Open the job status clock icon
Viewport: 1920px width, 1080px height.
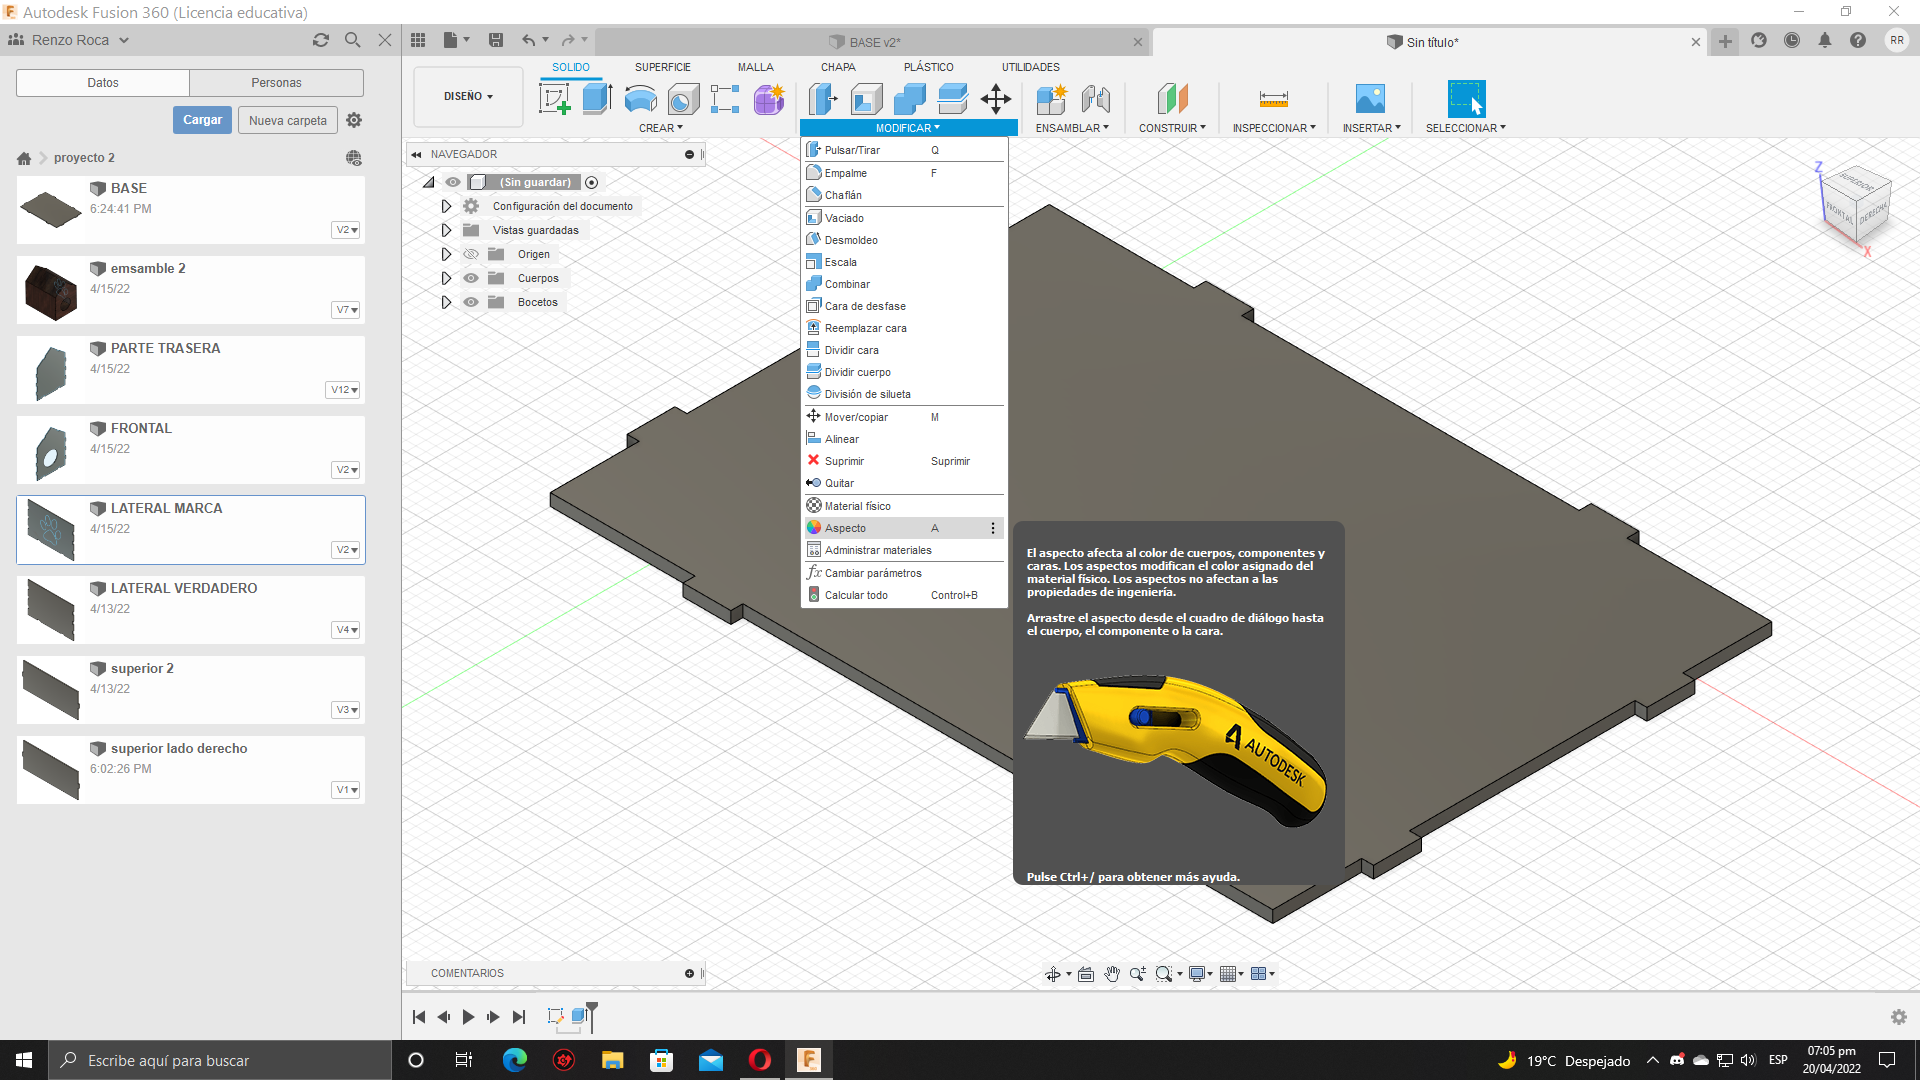tap(1792, 40)
